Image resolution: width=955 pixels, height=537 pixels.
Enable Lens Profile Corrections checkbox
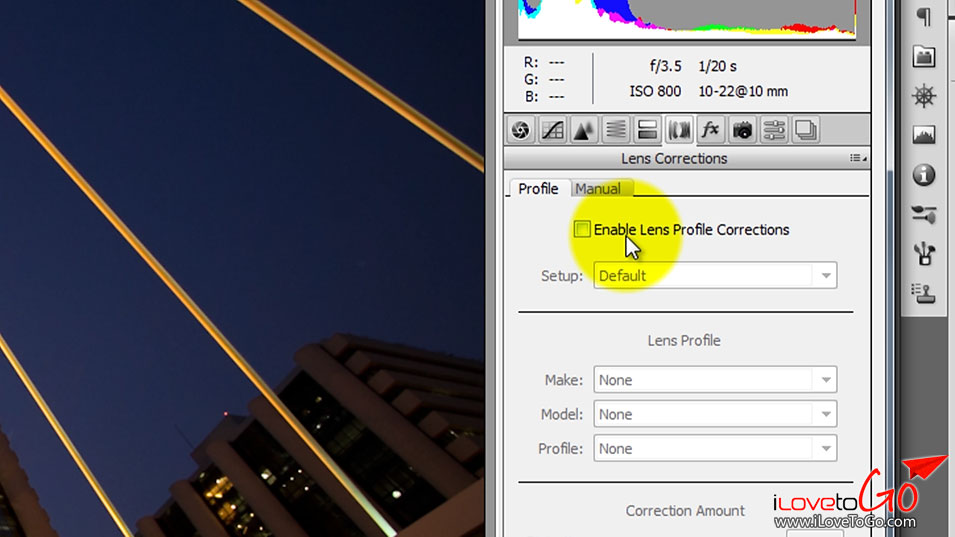(582, 229)
